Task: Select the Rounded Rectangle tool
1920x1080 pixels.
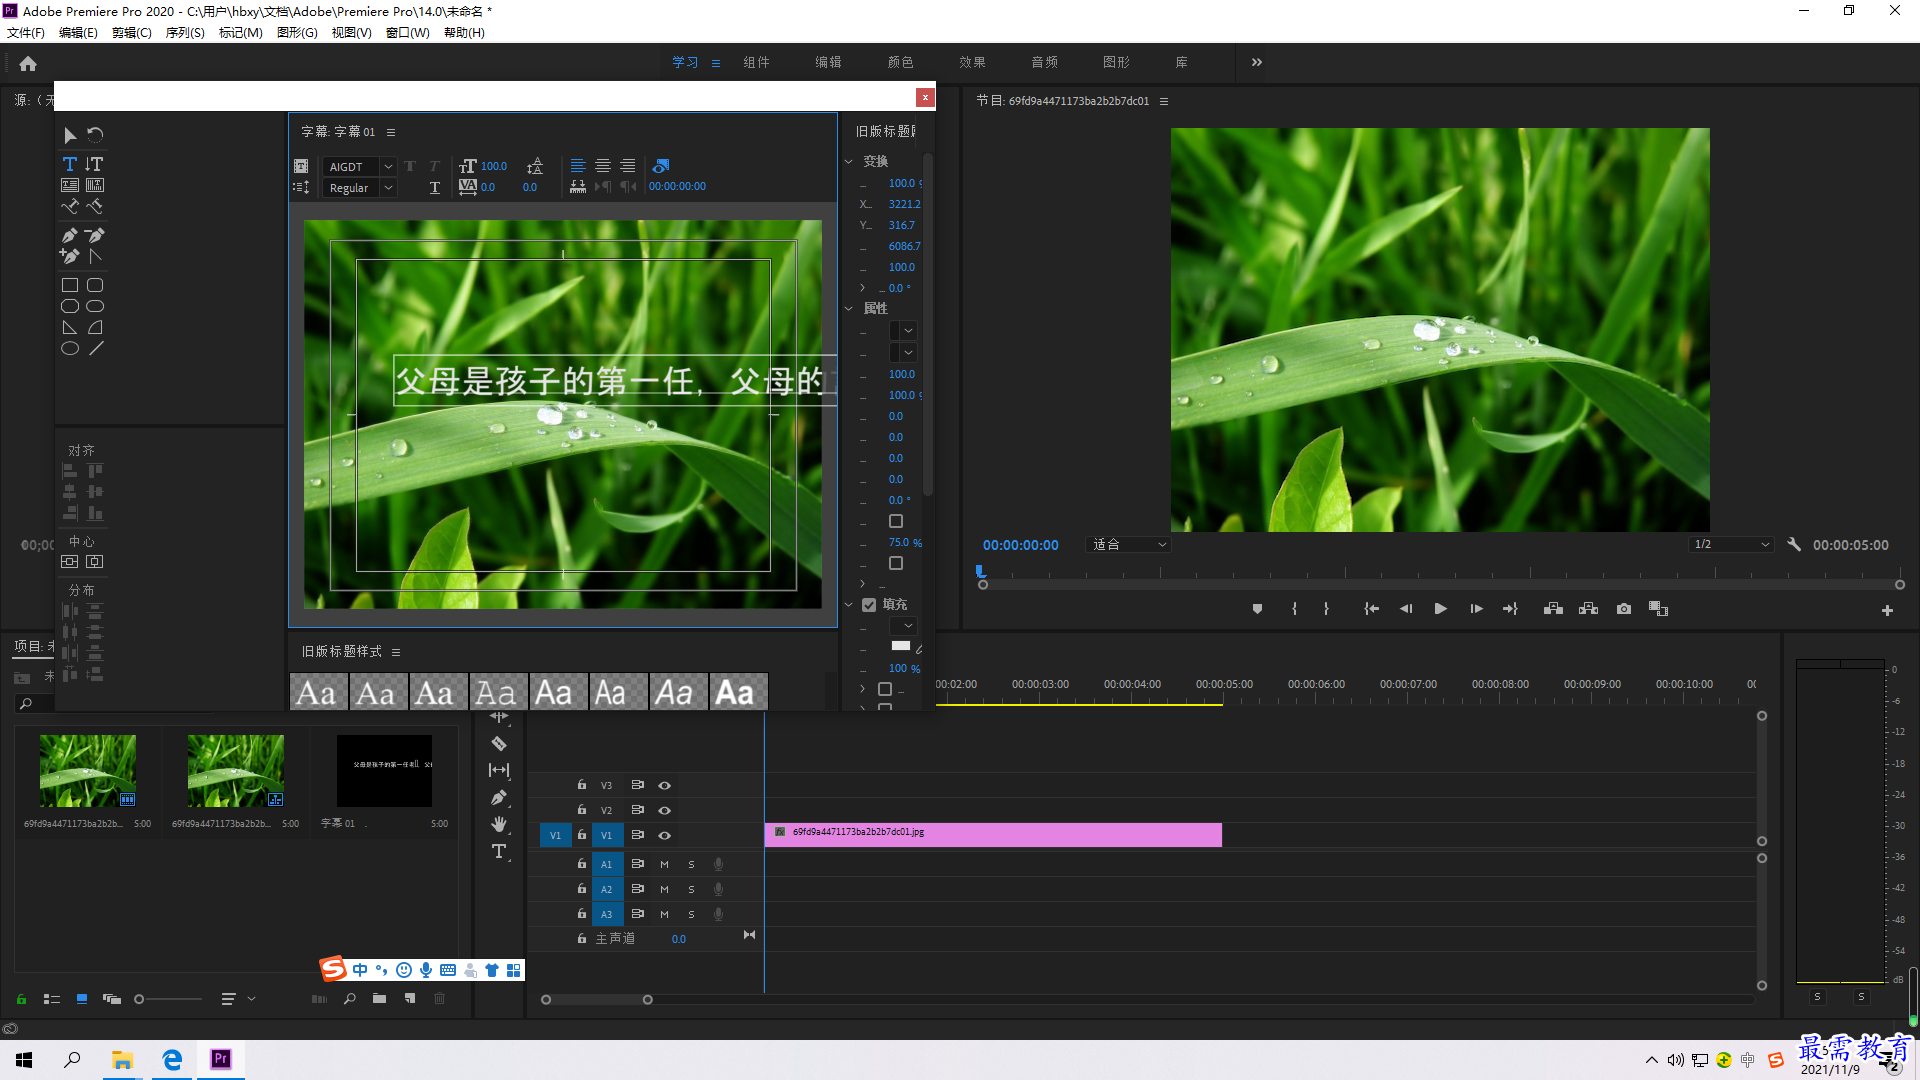Action: pos(95,286)
